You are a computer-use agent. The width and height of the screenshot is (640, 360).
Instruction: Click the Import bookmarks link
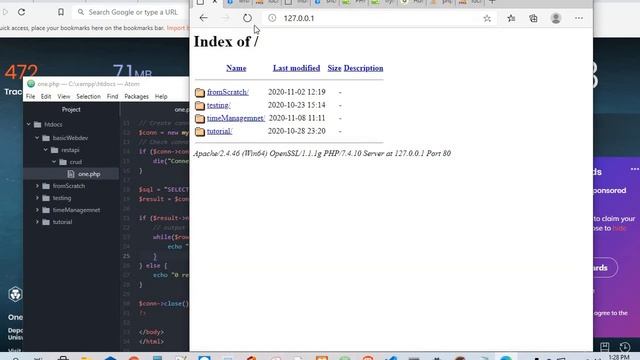[178, 28]
